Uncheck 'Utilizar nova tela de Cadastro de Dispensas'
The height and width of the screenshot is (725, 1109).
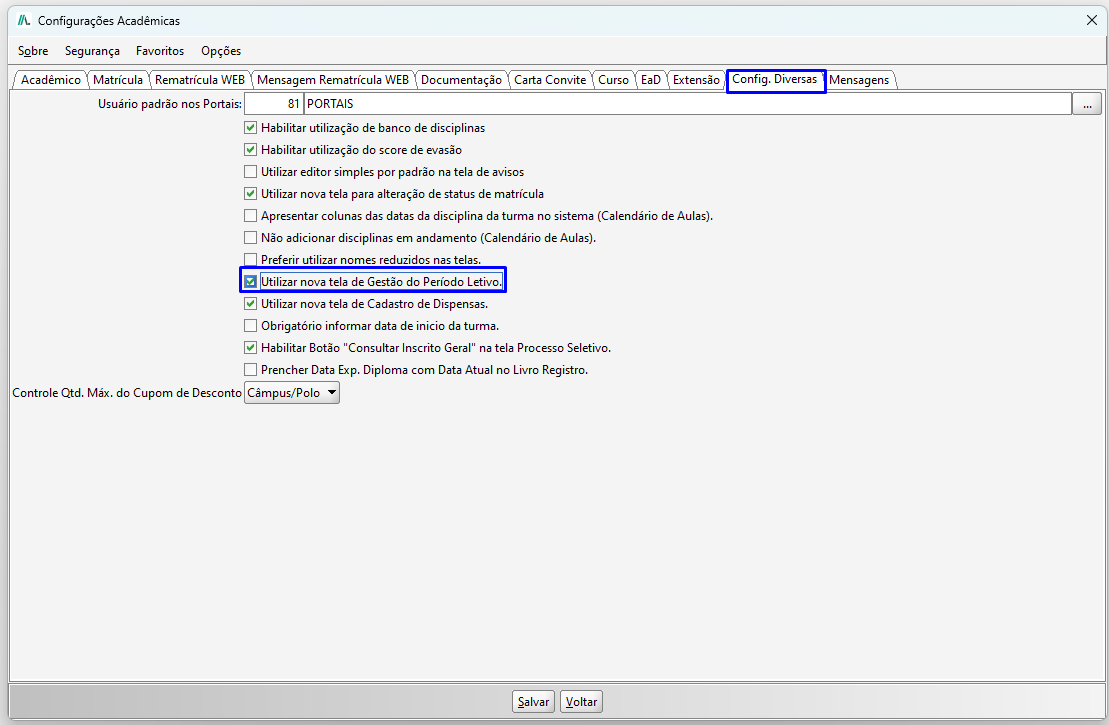(x=250, y=303)
